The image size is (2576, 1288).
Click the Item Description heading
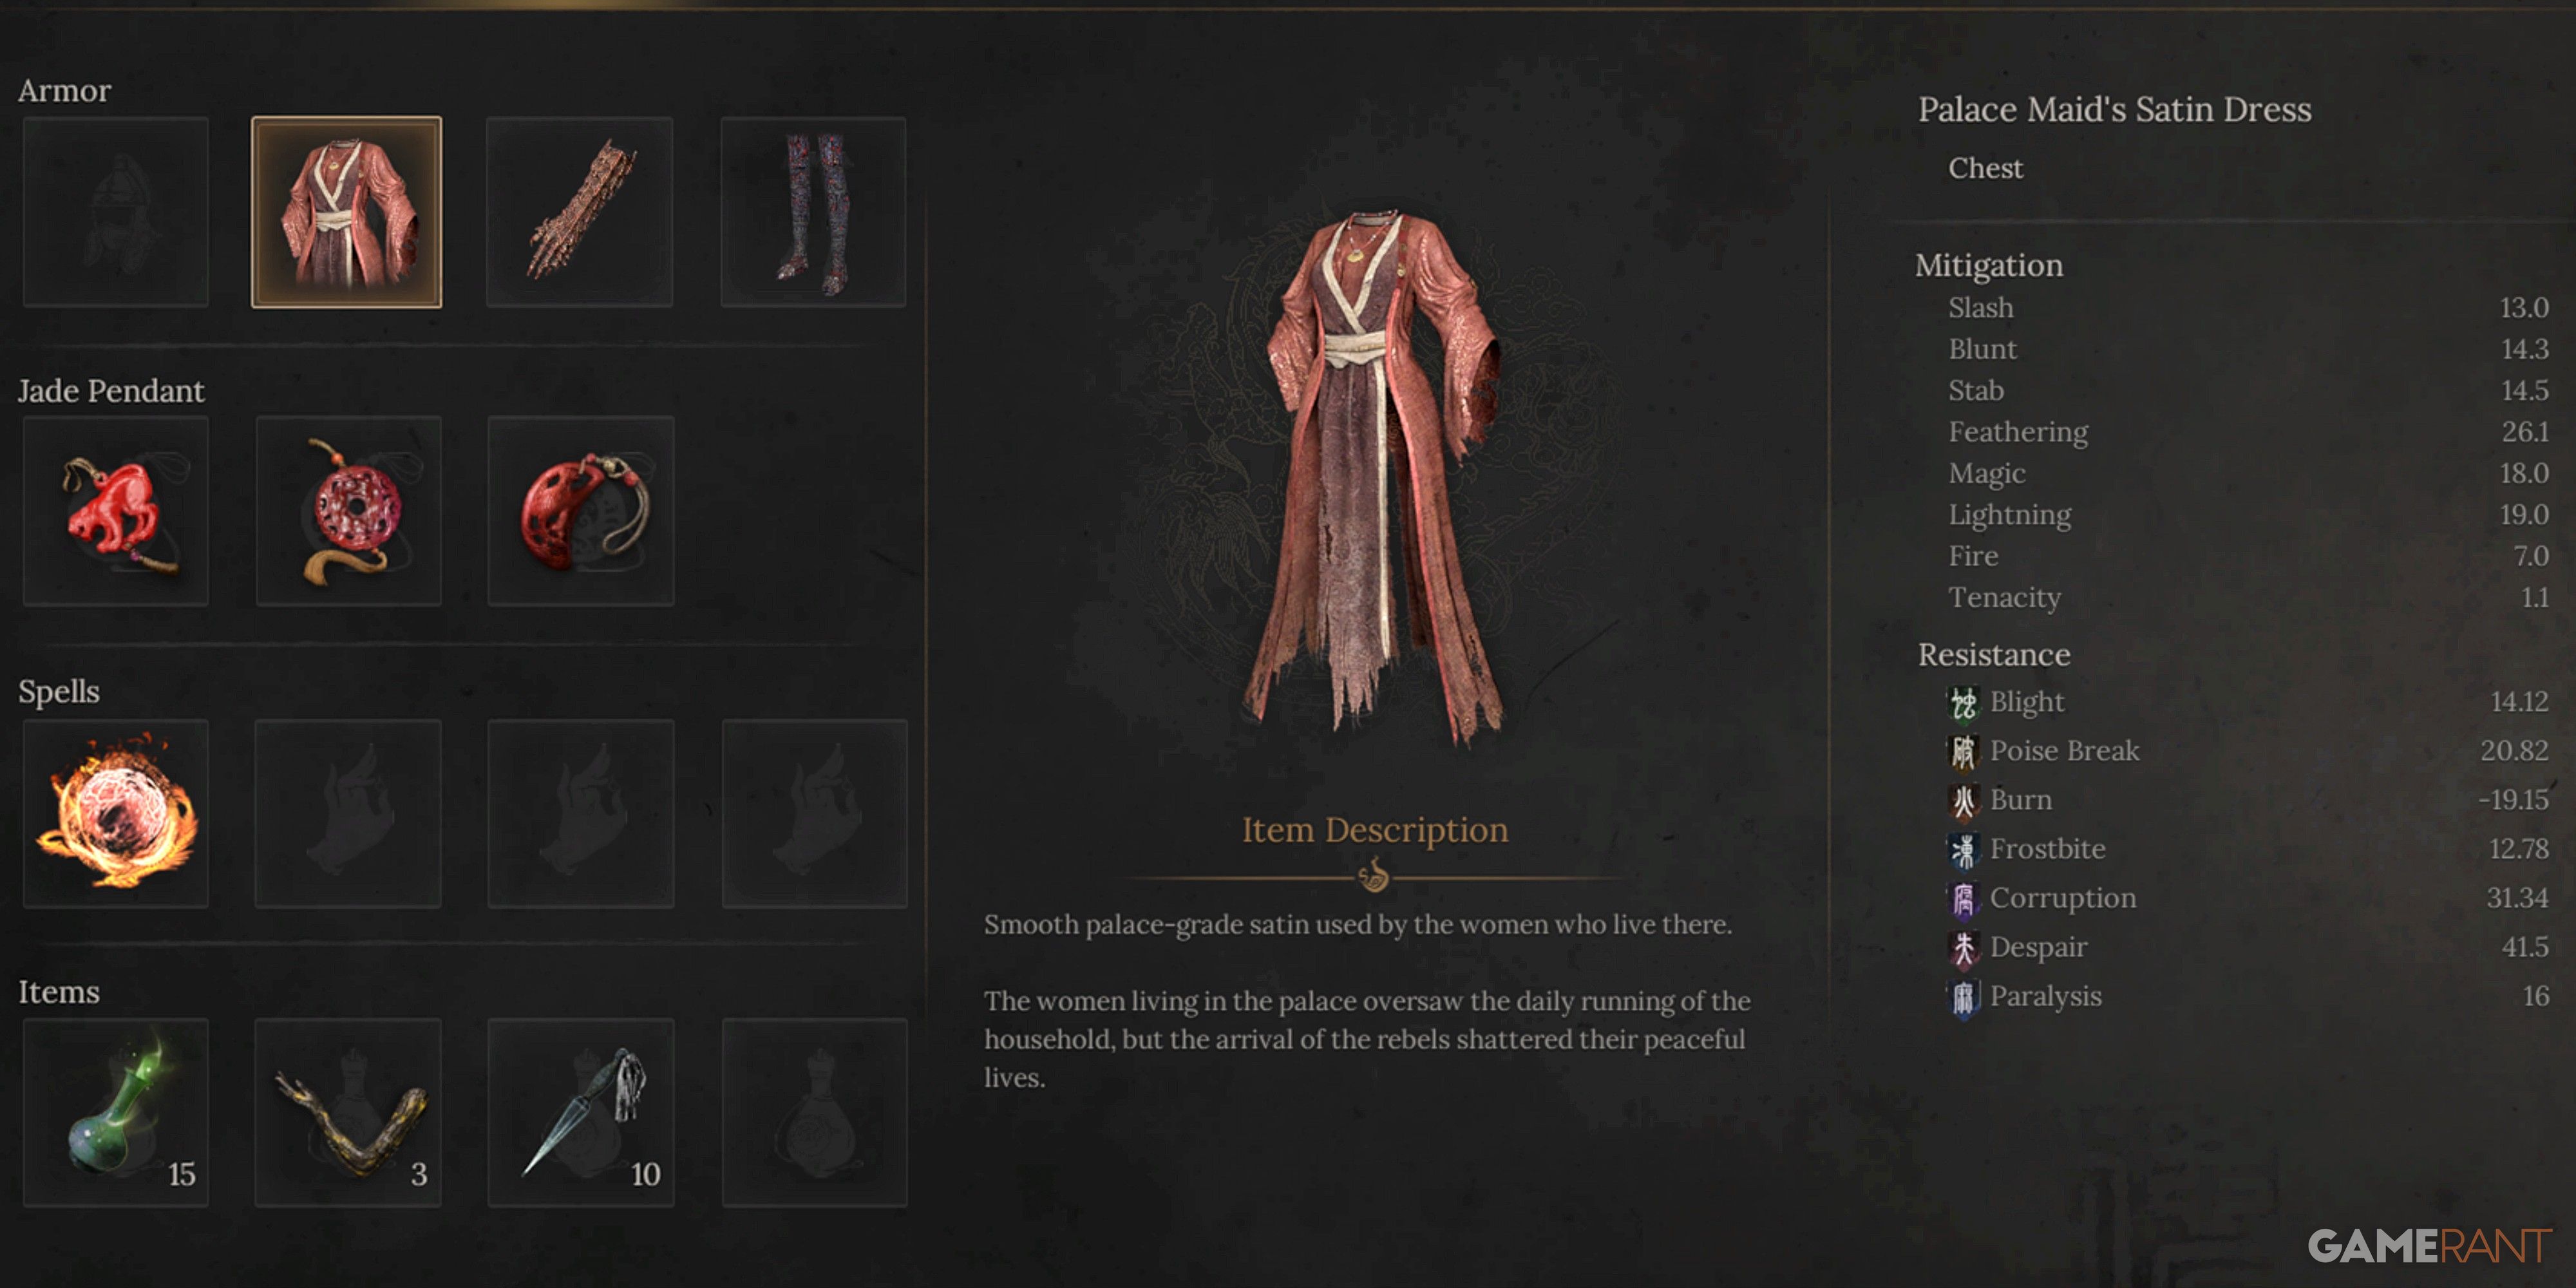coord(1375,830)
